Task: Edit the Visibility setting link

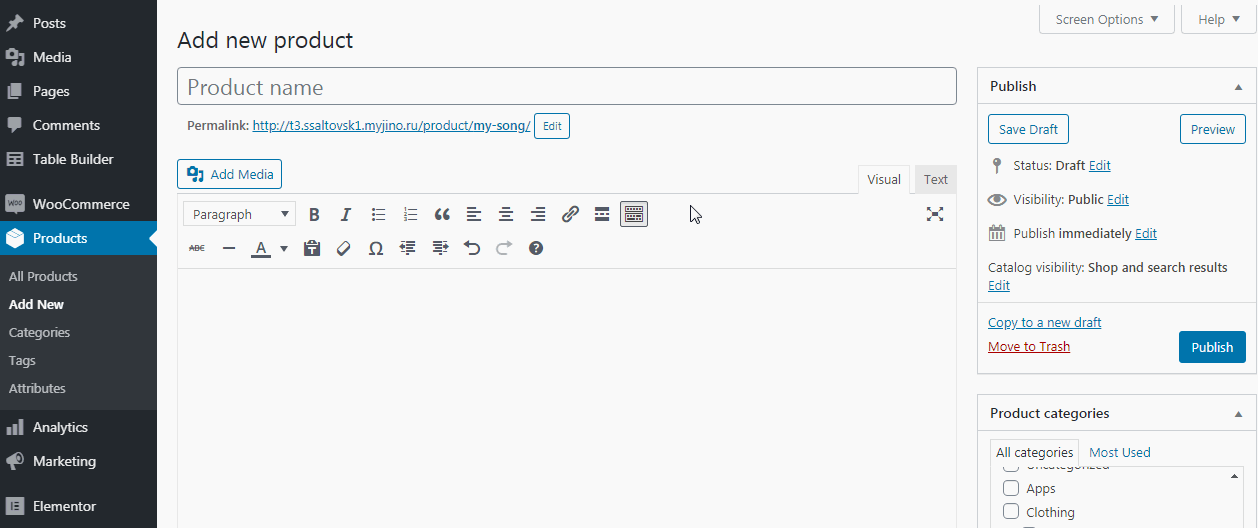Action: [1118, 199]
